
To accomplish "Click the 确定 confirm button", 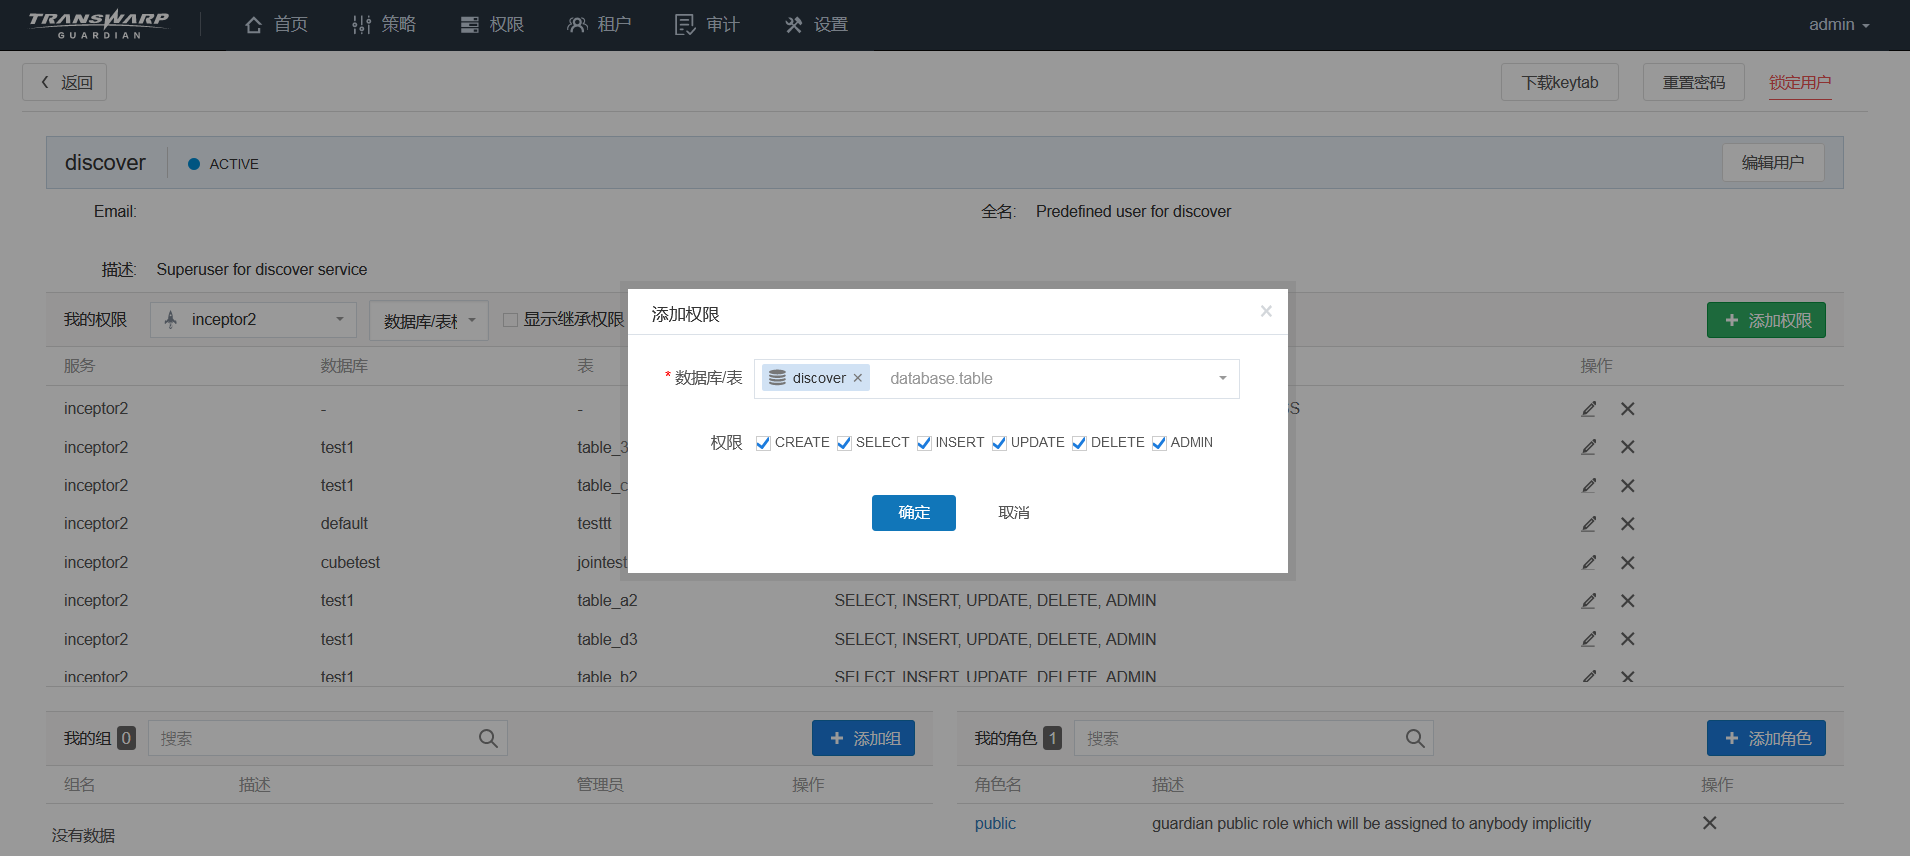I will [913, 513].
